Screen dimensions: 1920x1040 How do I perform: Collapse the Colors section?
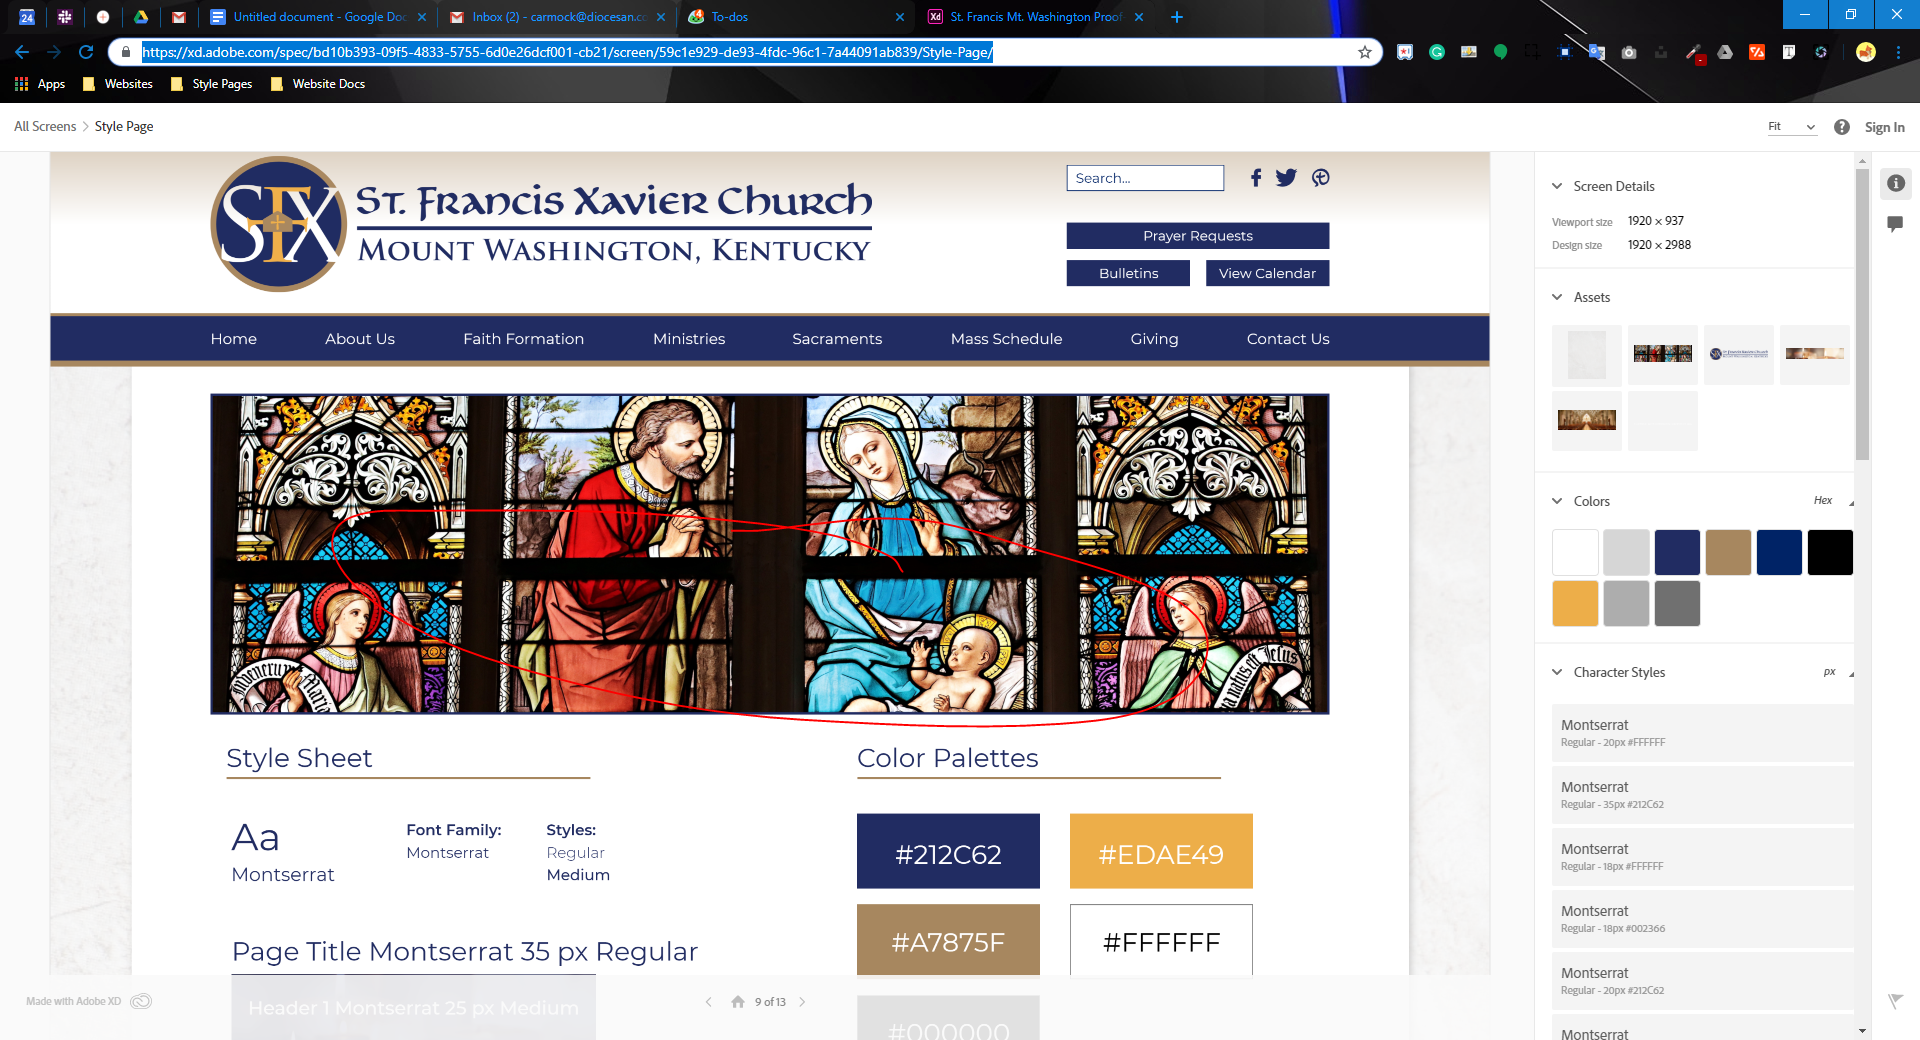point(1557,501)
